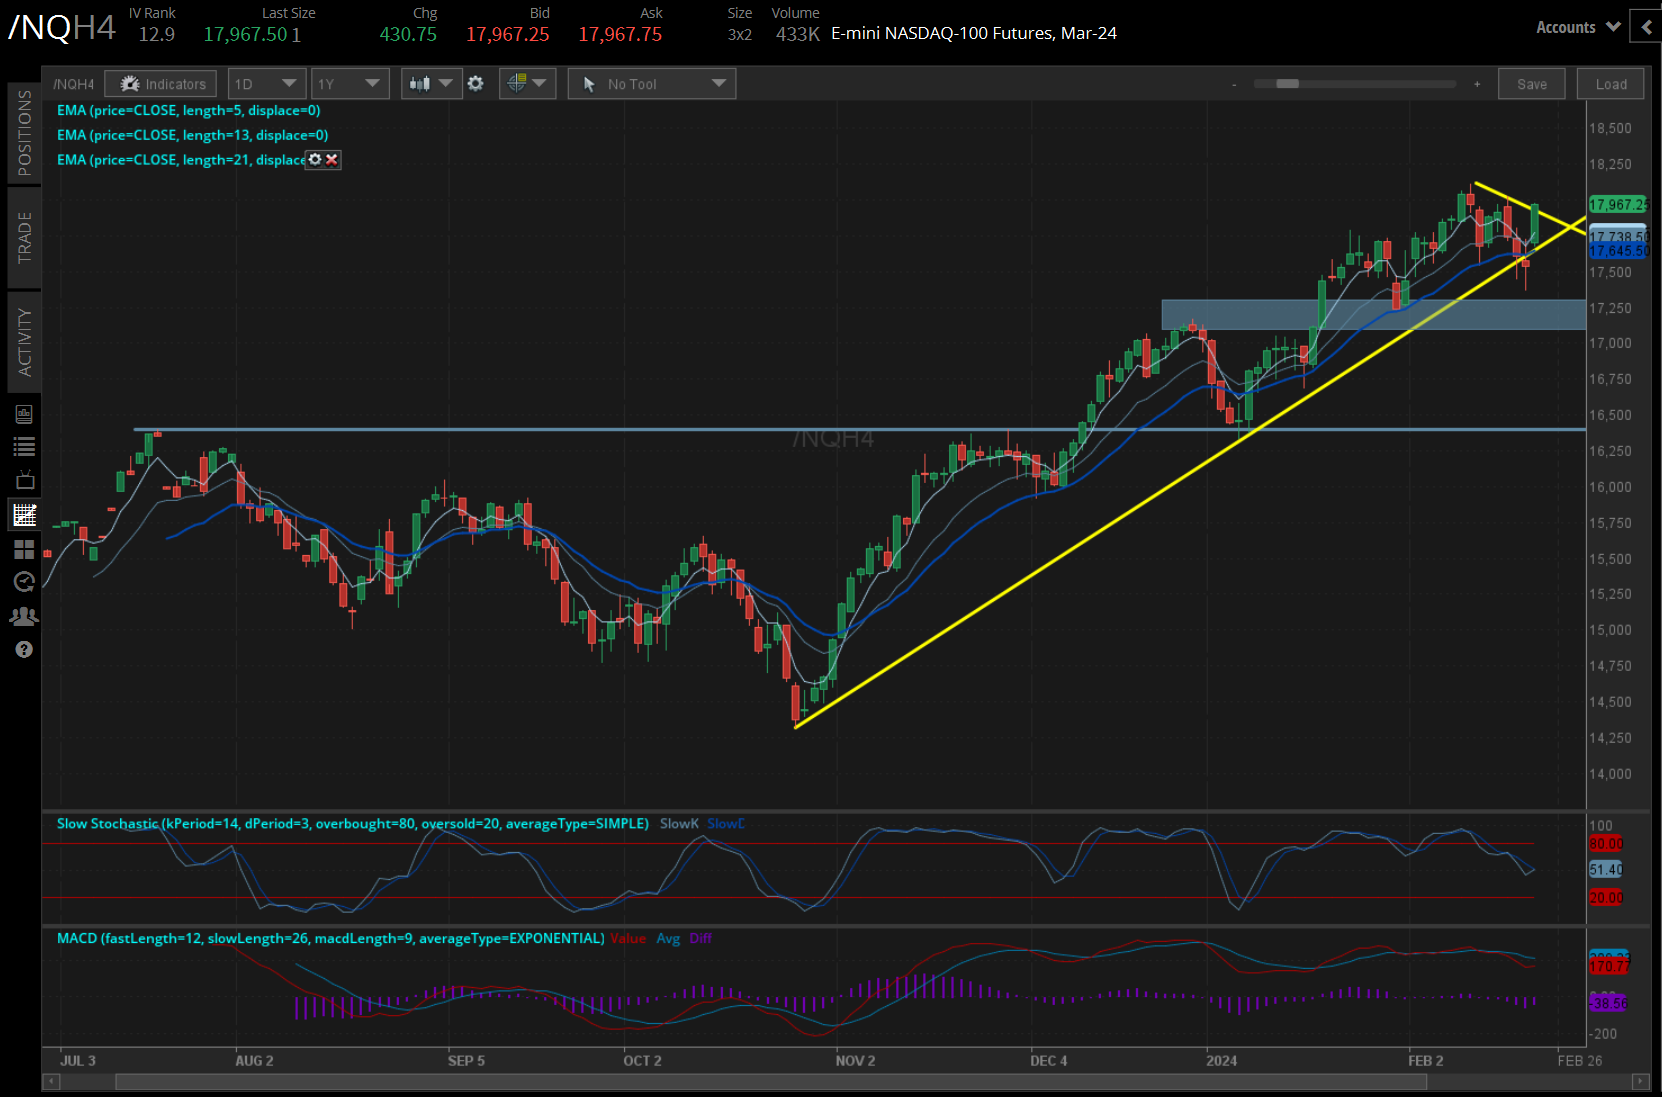Click the Save button
Image resolution: width=1662 pixels, height=1097 pixels.
[x=1531, y=83]
